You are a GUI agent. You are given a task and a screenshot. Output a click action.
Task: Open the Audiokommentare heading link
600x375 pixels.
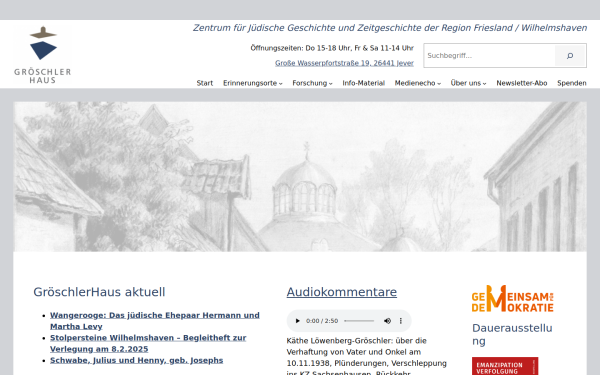[341, 292]
